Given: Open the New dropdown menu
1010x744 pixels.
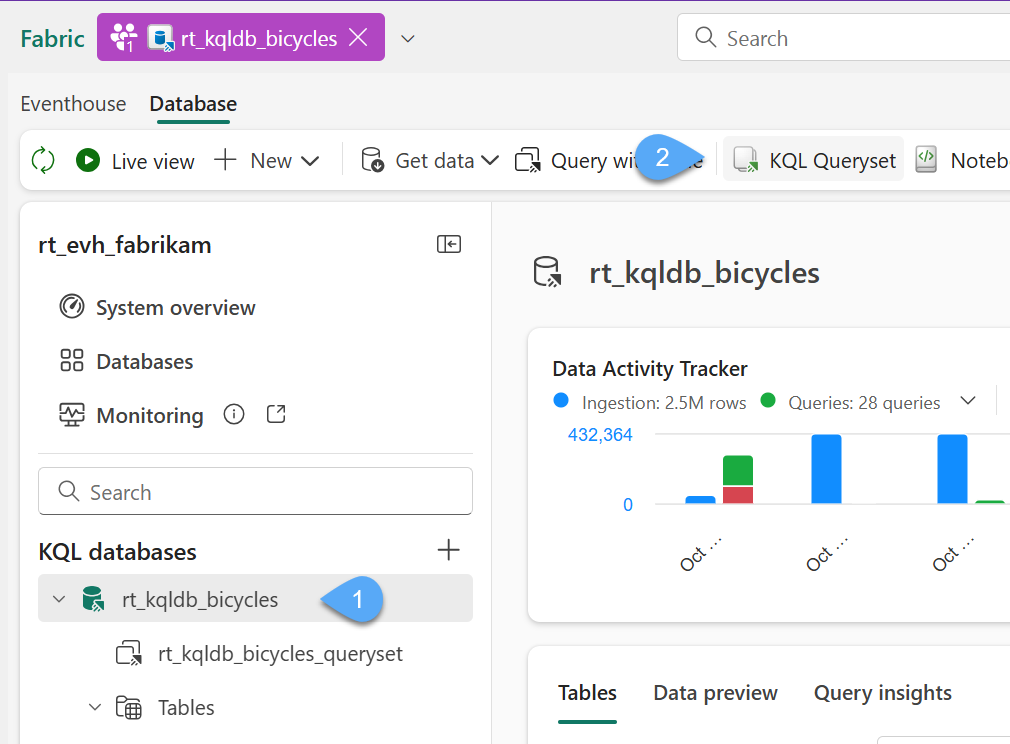Looking at the screenshot, I should point(267,160).
